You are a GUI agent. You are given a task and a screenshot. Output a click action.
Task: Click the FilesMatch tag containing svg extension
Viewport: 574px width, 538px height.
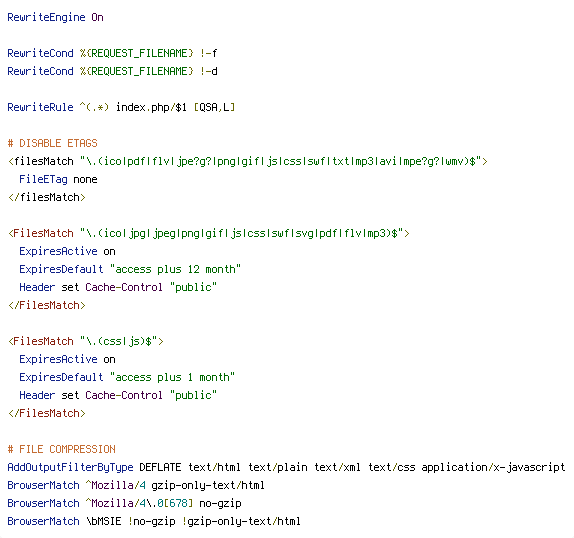[x=209, y=233]
